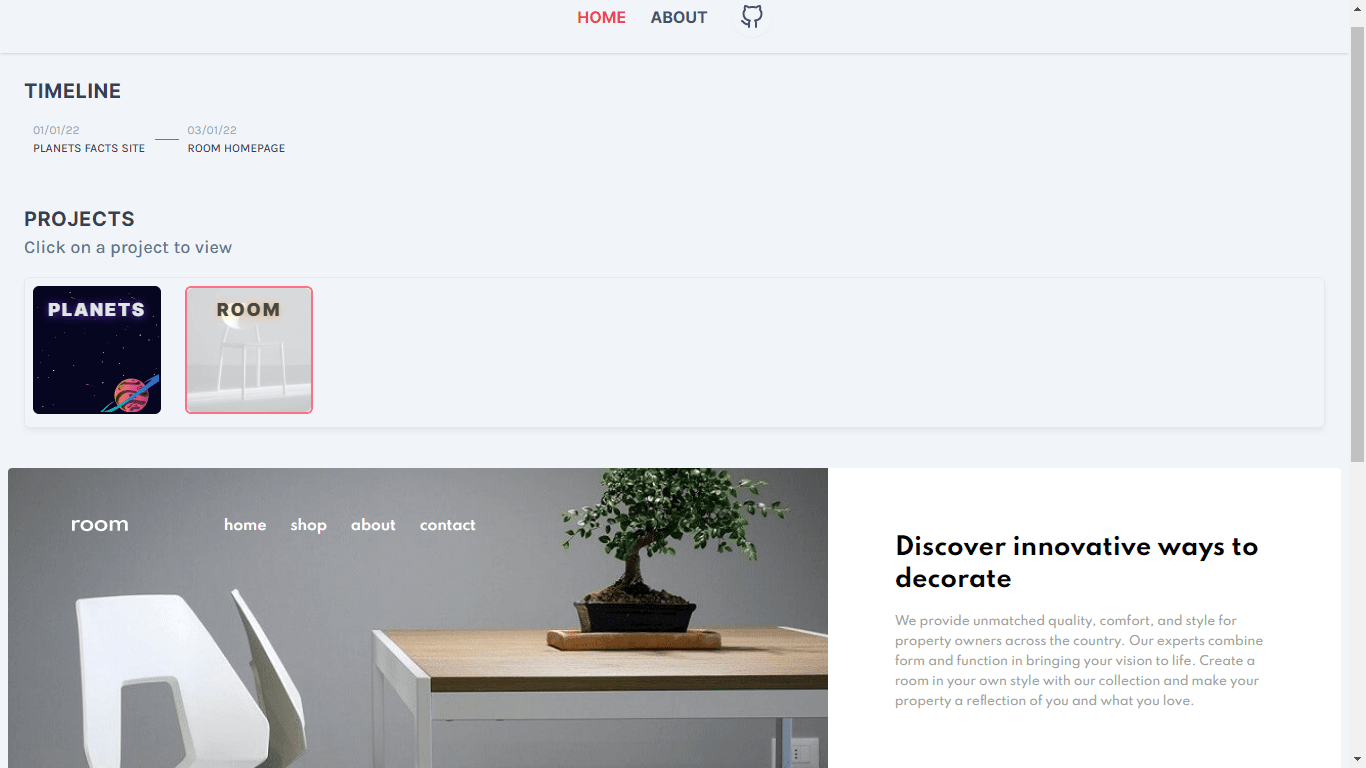Click the PROJECTS section heading
The height and width of the screenshot is (768, 1366).
click(79, 219)
